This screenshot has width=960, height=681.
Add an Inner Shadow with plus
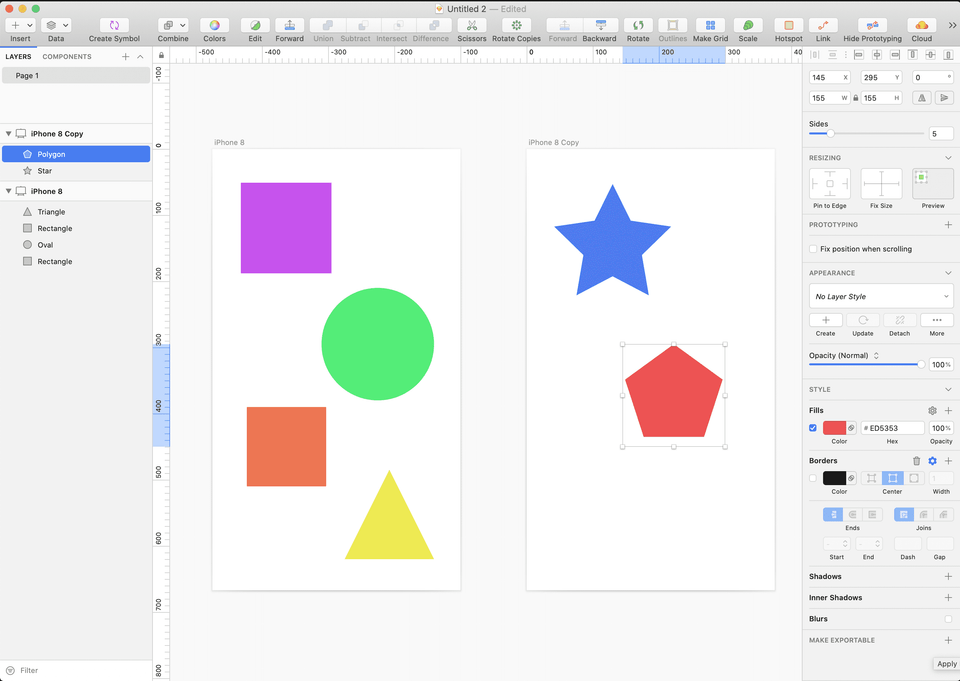pos(948,598)
